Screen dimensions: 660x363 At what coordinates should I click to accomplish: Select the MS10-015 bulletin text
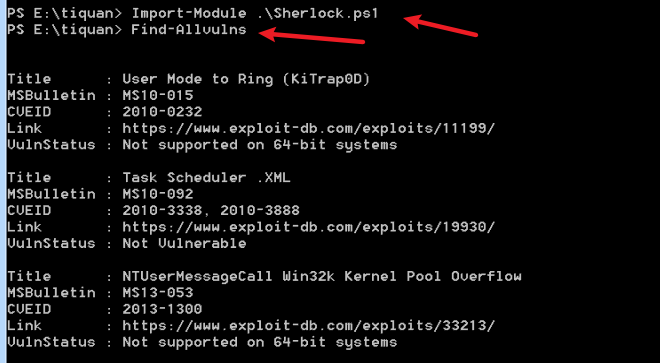(x=158, y=96)
